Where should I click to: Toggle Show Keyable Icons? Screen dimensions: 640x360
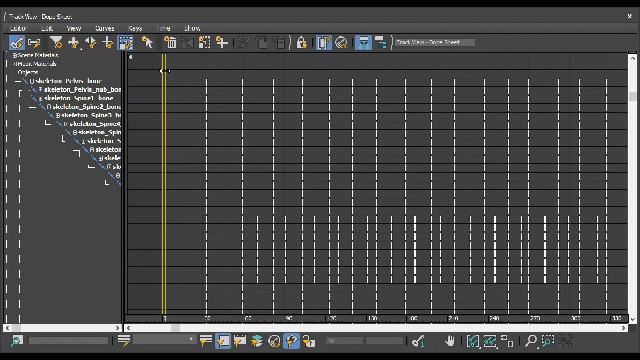click(341, 42)
